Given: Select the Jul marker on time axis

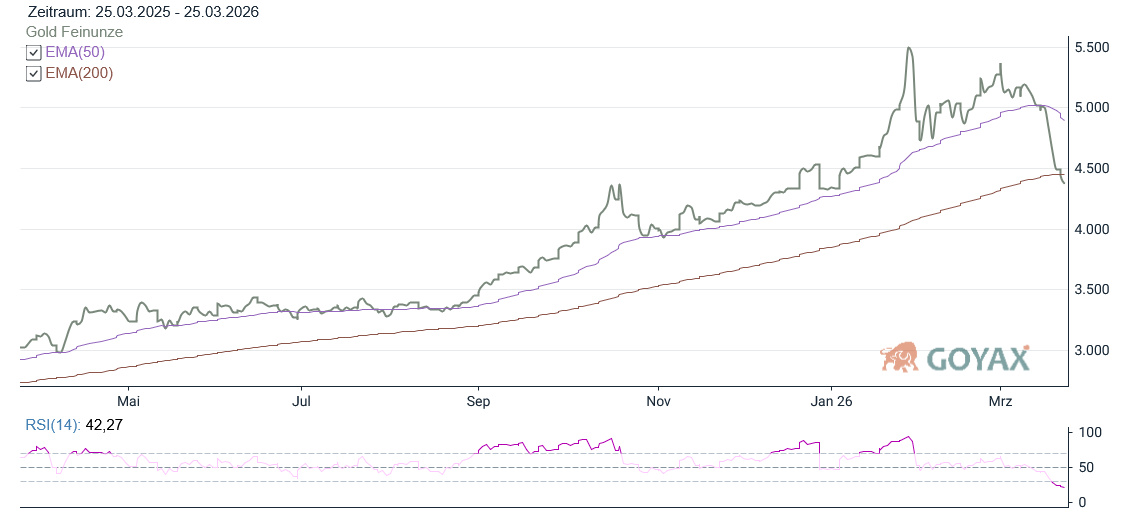Looking at the screenshot, I should point(301,402).
